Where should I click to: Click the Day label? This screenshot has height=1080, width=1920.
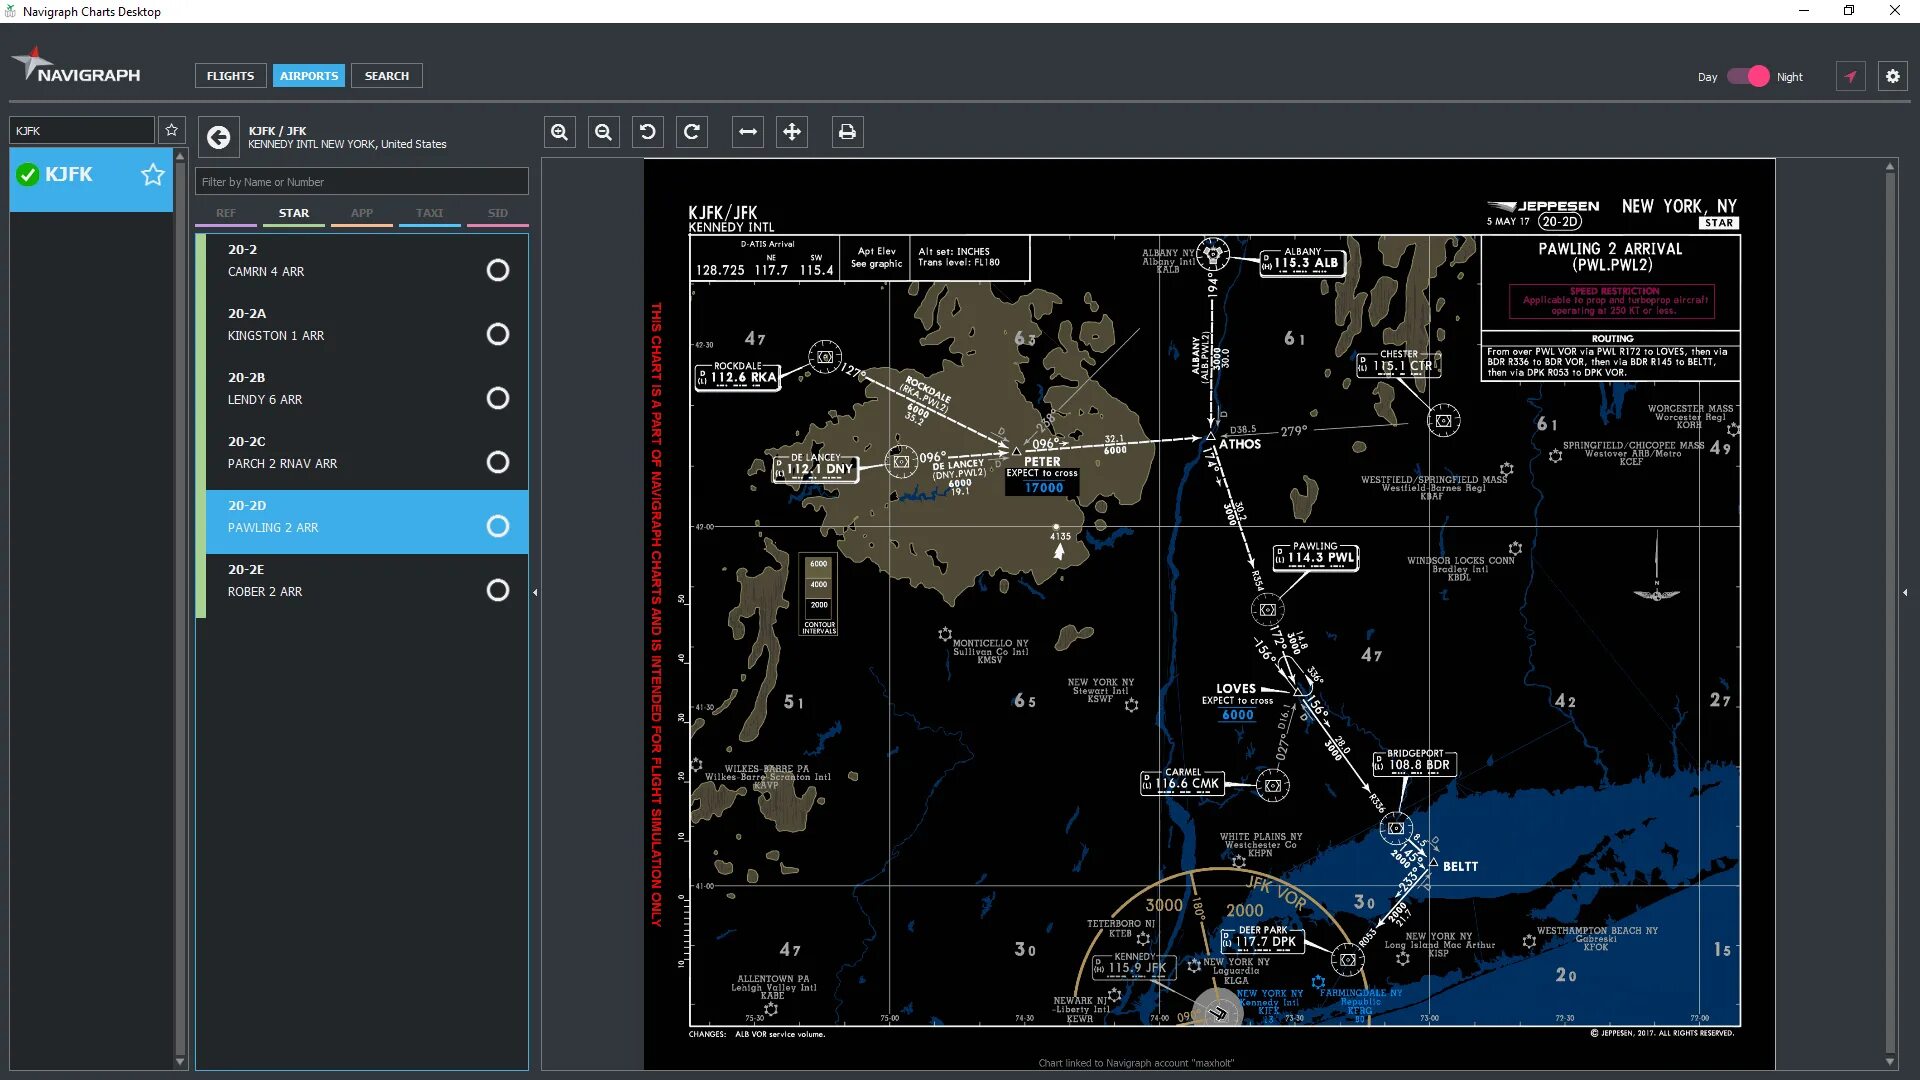(x=1707, y=77)
